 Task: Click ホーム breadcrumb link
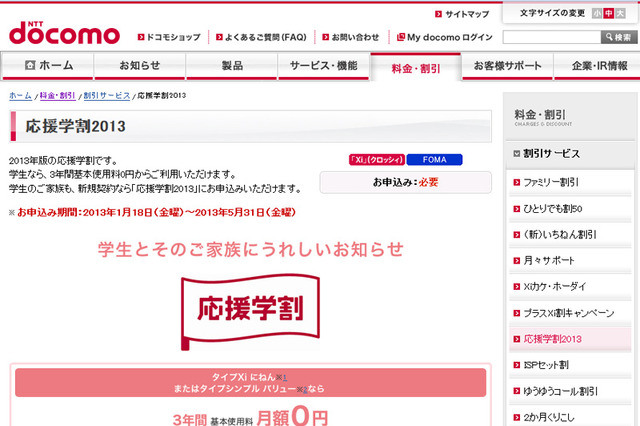tap(20, 96)
